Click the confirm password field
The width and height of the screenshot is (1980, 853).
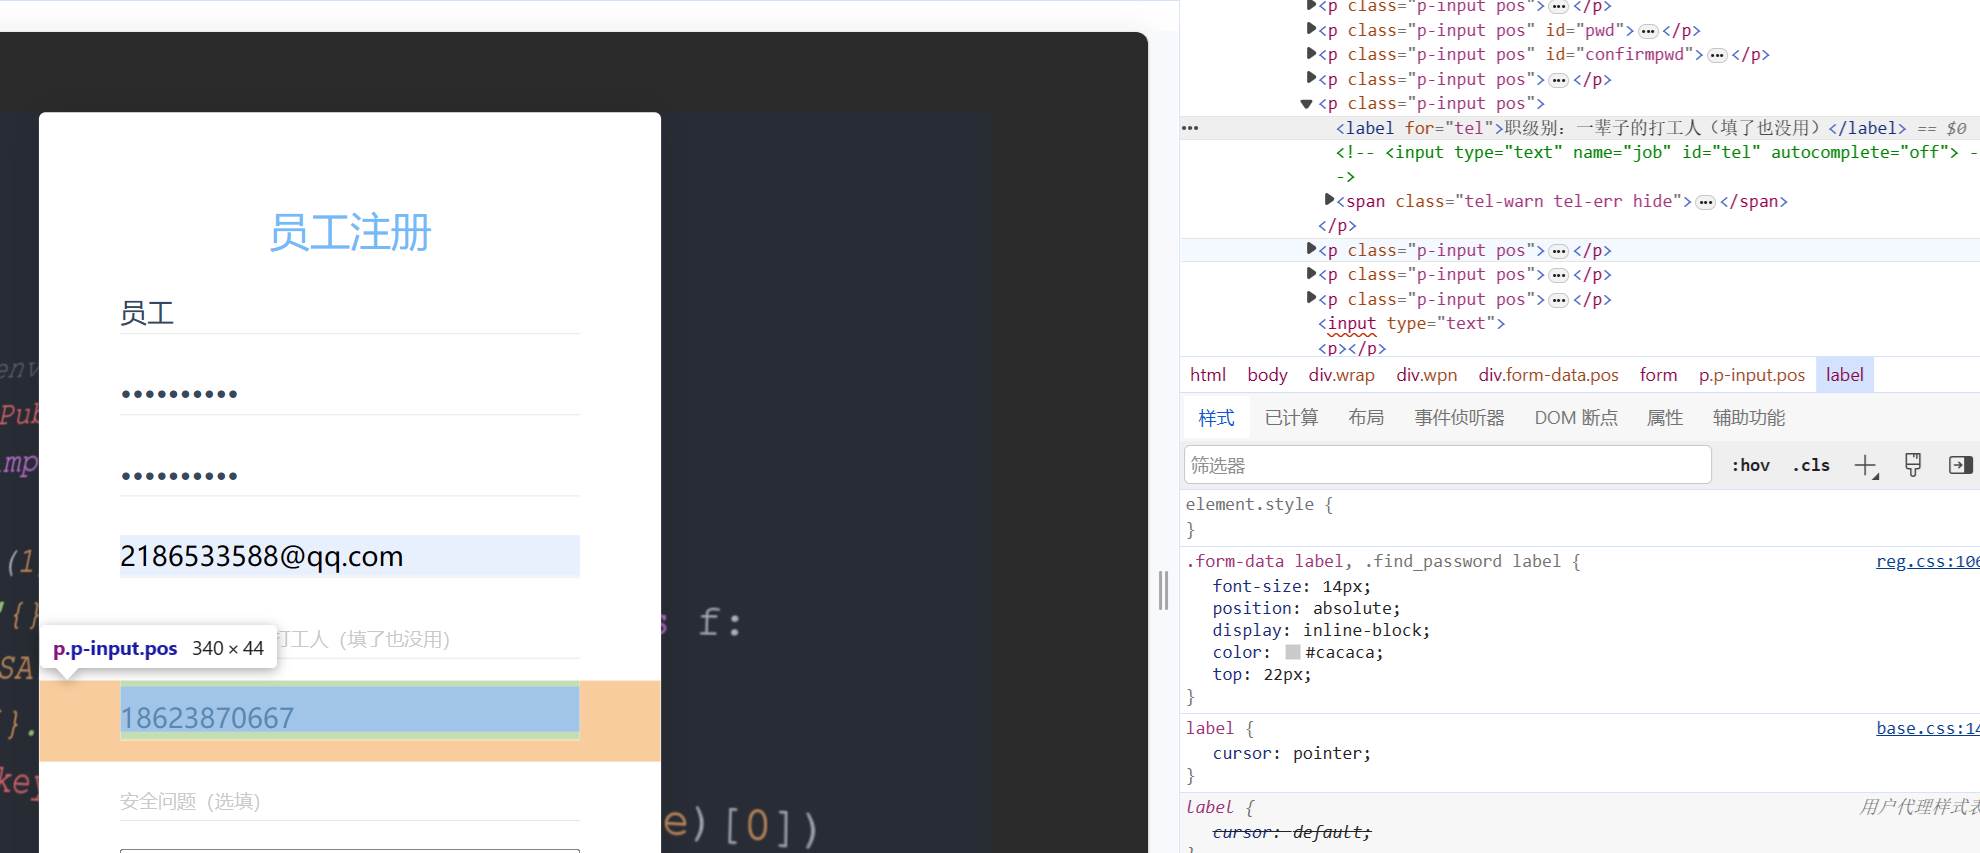(350, 476)
